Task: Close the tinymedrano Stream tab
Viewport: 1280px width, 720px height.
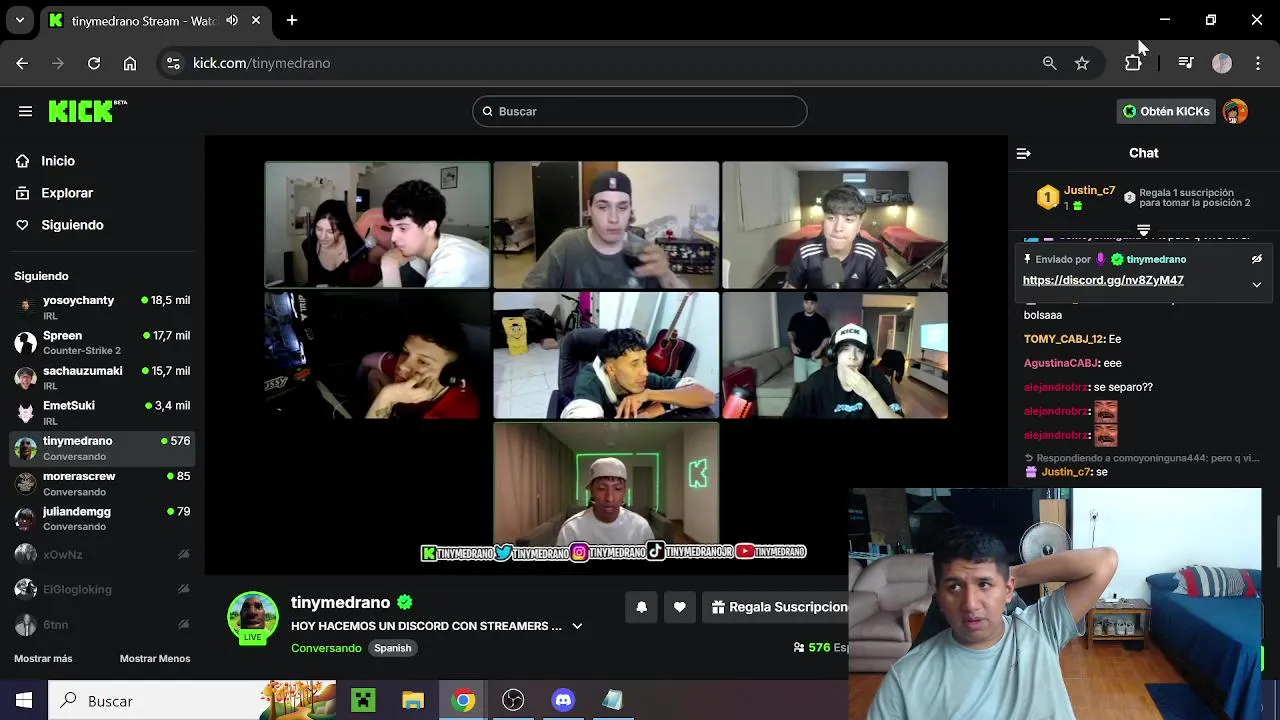Action: [256, 20]
